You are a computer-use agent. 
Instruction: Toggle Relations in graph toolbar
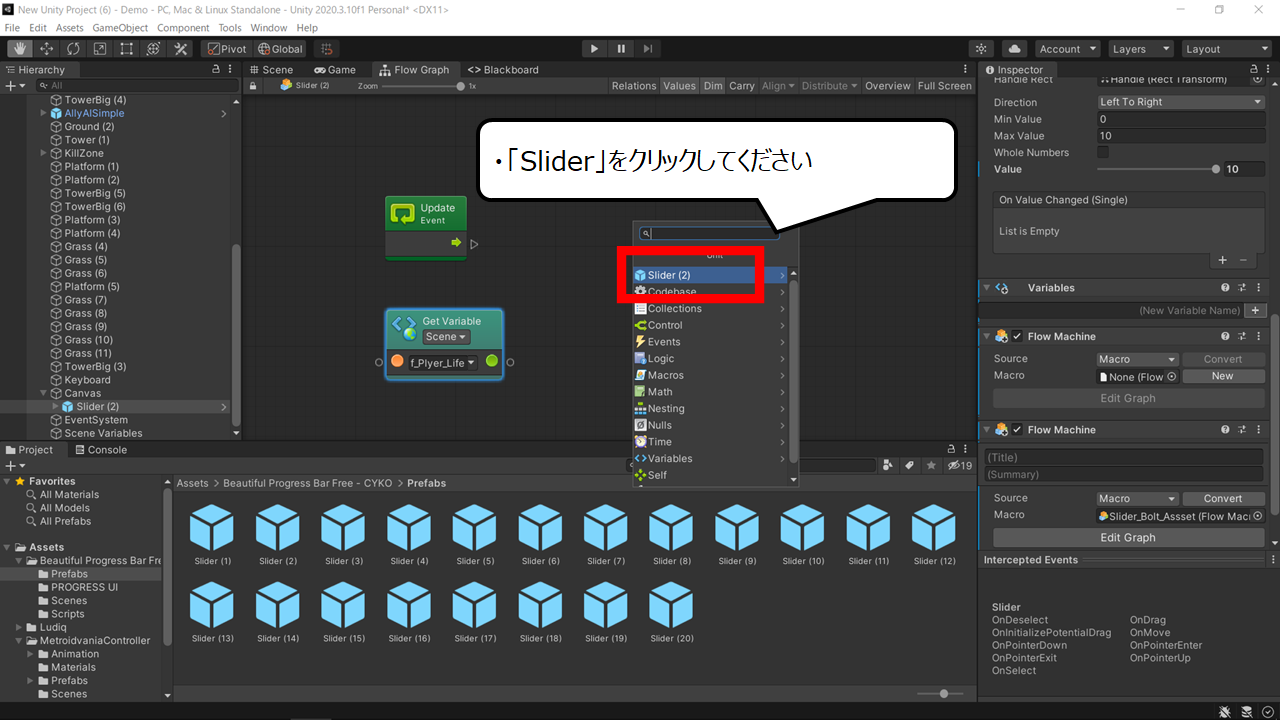pyautogui.click(x=634, y=86)
